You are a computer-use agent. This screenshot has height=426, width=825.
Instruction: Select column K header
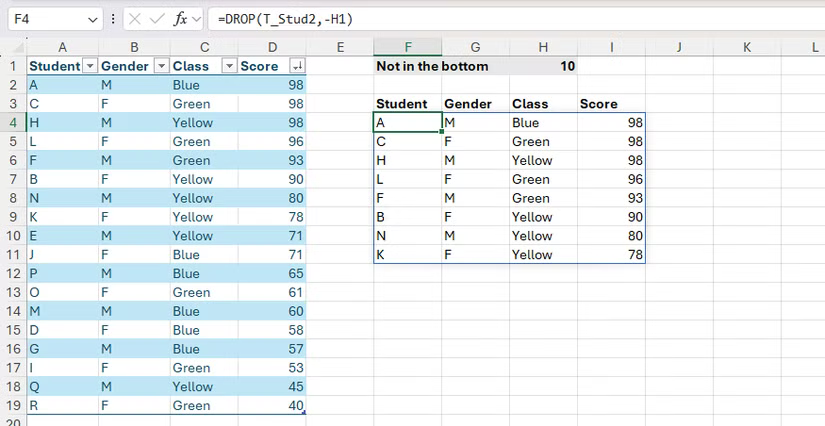click(x=747, y=47)
